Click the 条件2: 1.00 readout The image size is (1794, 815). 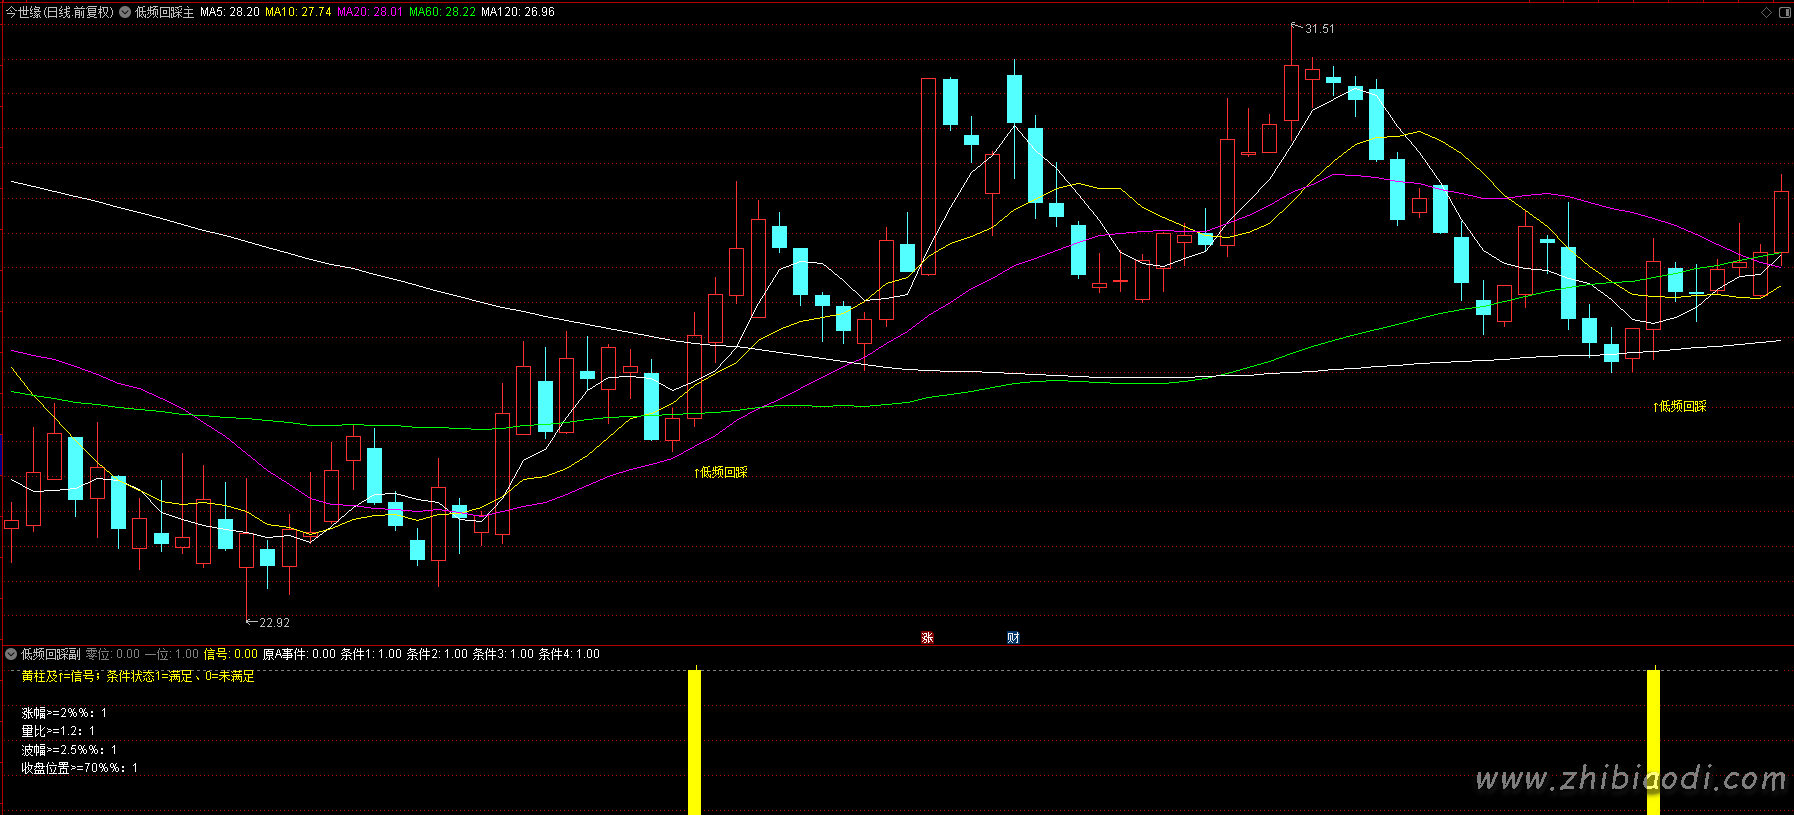[x=437, y=654]
